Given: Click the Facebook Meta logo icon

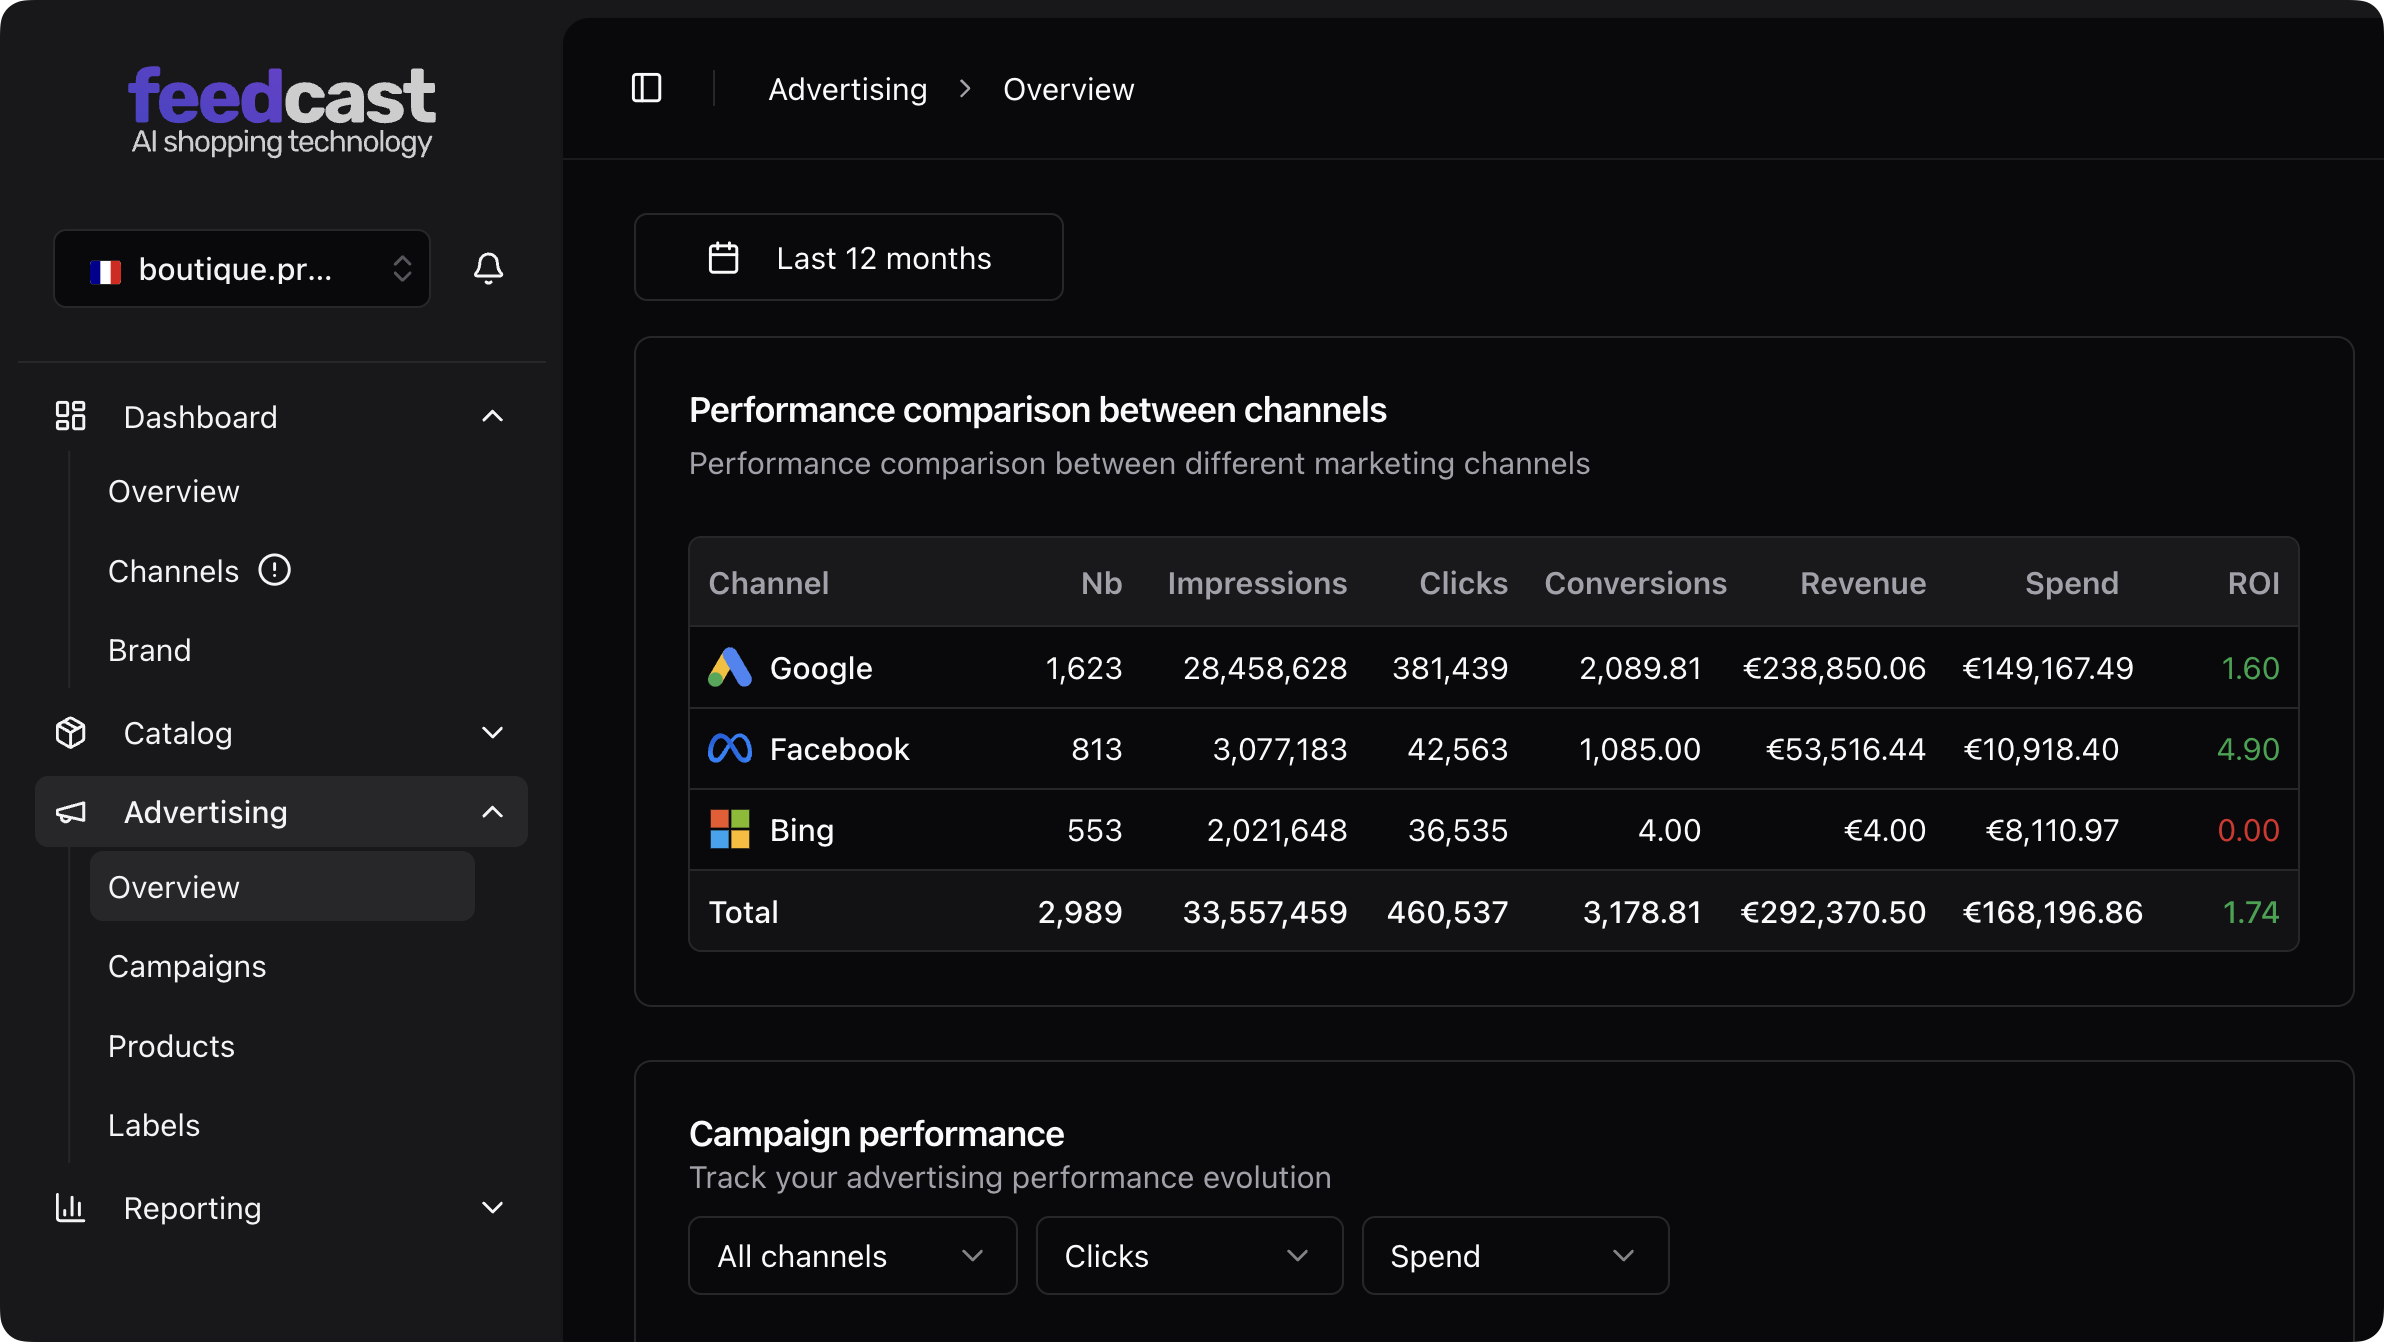Looking at the screenshot, I should pyautogui.click(x=729, y=748).
